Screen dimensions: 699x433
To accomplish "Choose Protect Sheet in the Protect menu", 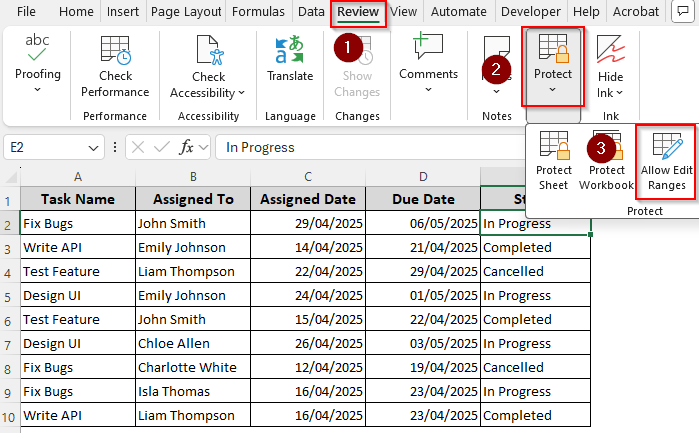I will (x=553, y=161).
